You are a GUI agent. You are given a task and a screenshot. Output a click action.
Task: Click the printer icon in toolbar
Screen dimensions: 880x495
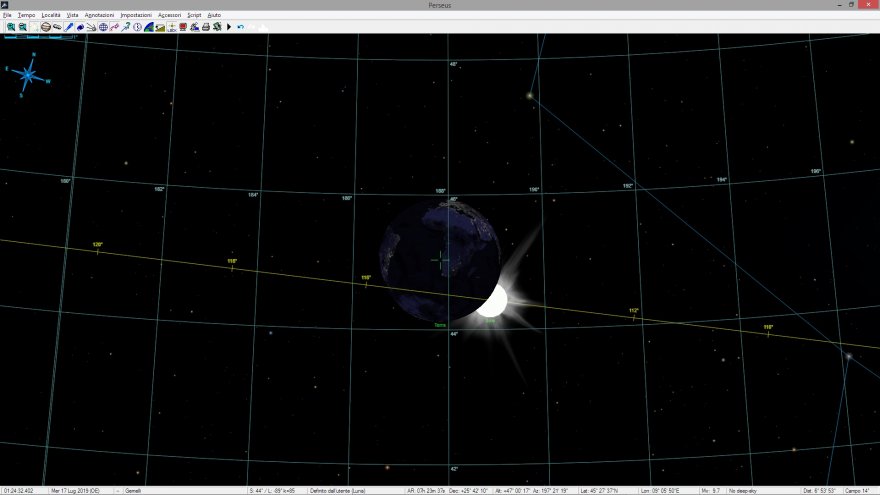[205, 27]
